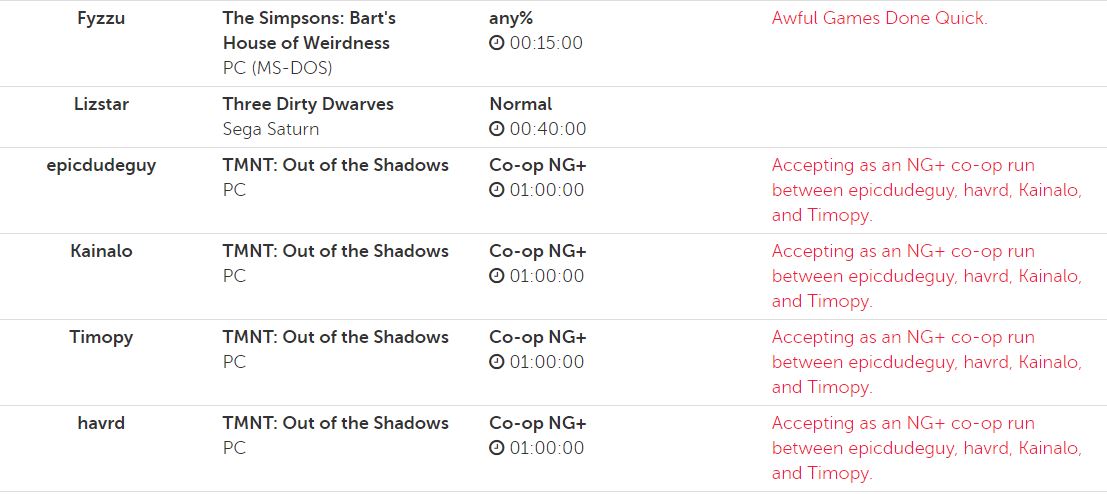Click the clock icon in havrd's row
Viewport: 1107px width, 494px height.
click(497, 449)
